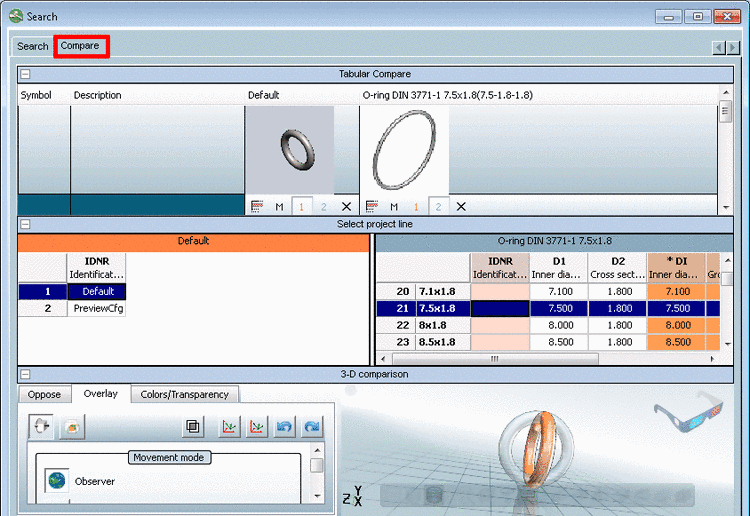The height and width of the screenshot is (516, 750).
Task: Select the 8x1.8 row
Action: pos(548,325)
